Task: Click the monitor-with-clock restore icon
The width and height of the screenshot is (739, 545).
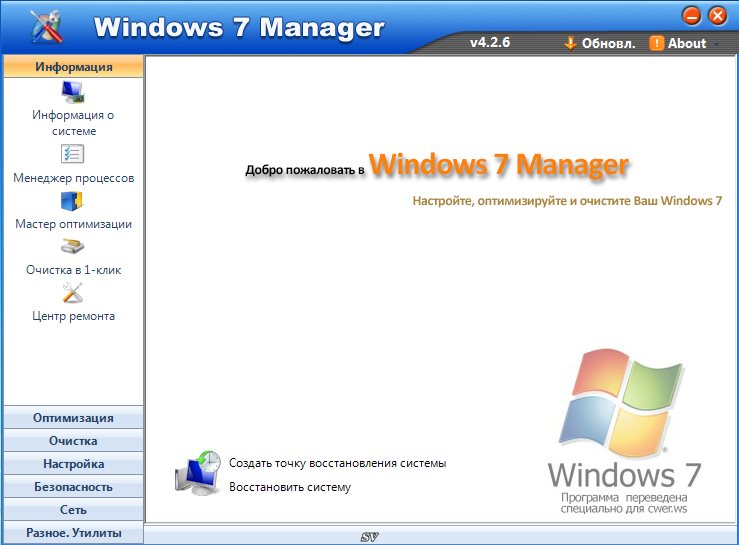Action: pos(197,474)
